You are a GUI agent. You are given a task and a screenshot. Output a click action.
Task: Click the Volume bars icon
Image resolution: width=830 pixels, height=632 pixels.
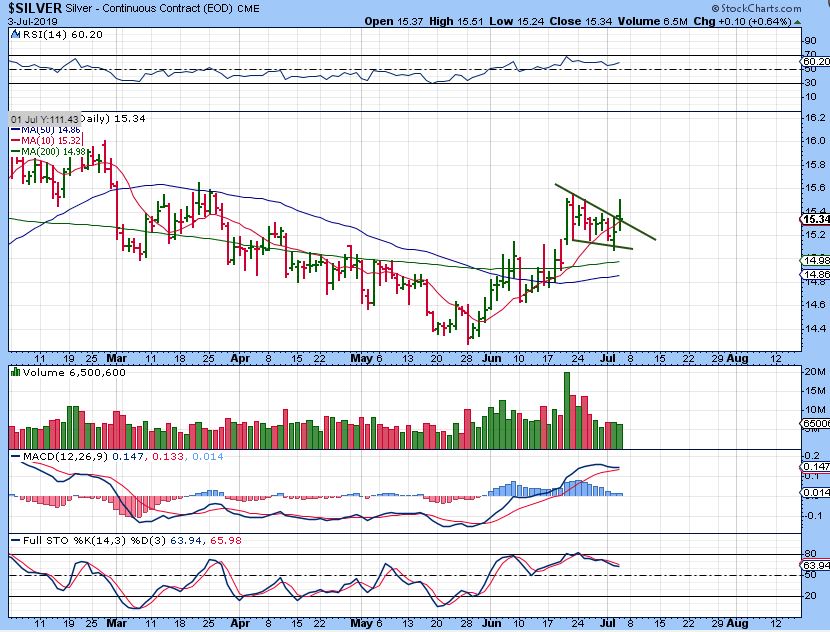click(x=13, y=372)
